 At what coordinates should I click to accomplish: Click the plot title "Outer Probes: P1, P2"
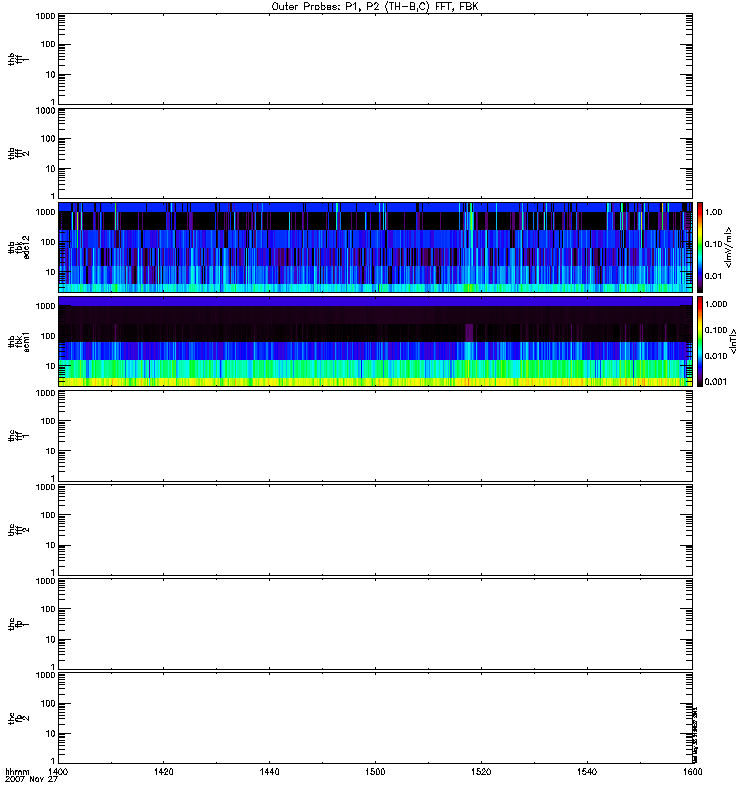(375, 6)
